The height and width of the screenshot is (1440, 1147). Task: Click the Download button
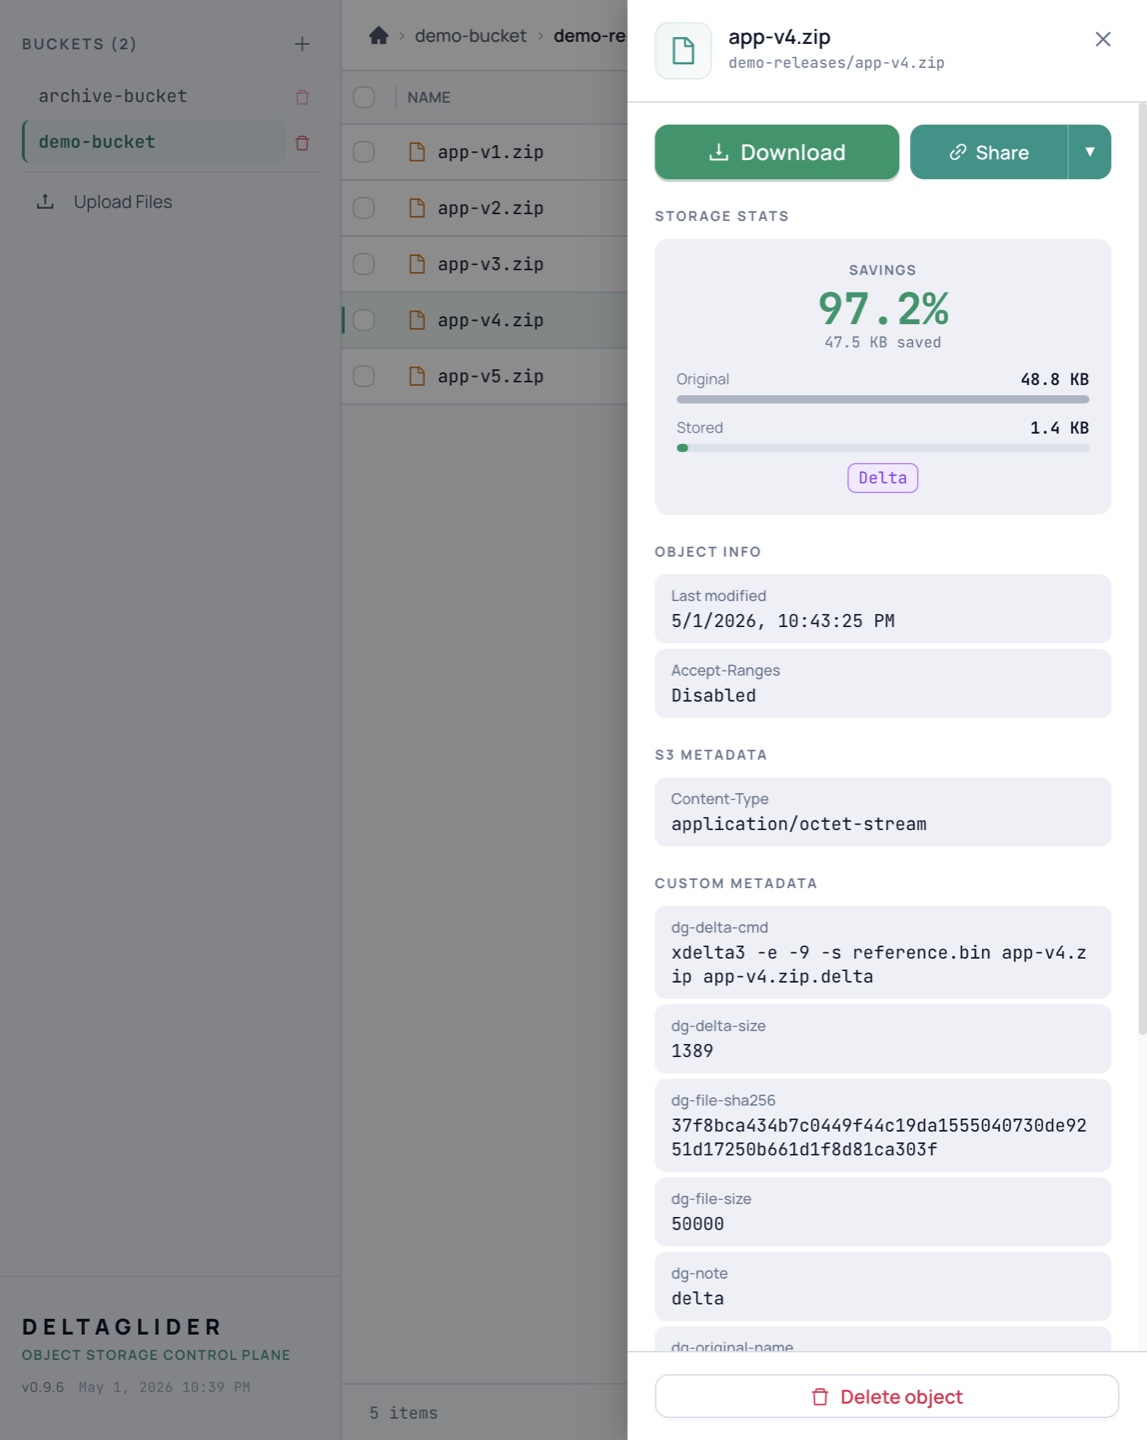(x=777, y=152)
